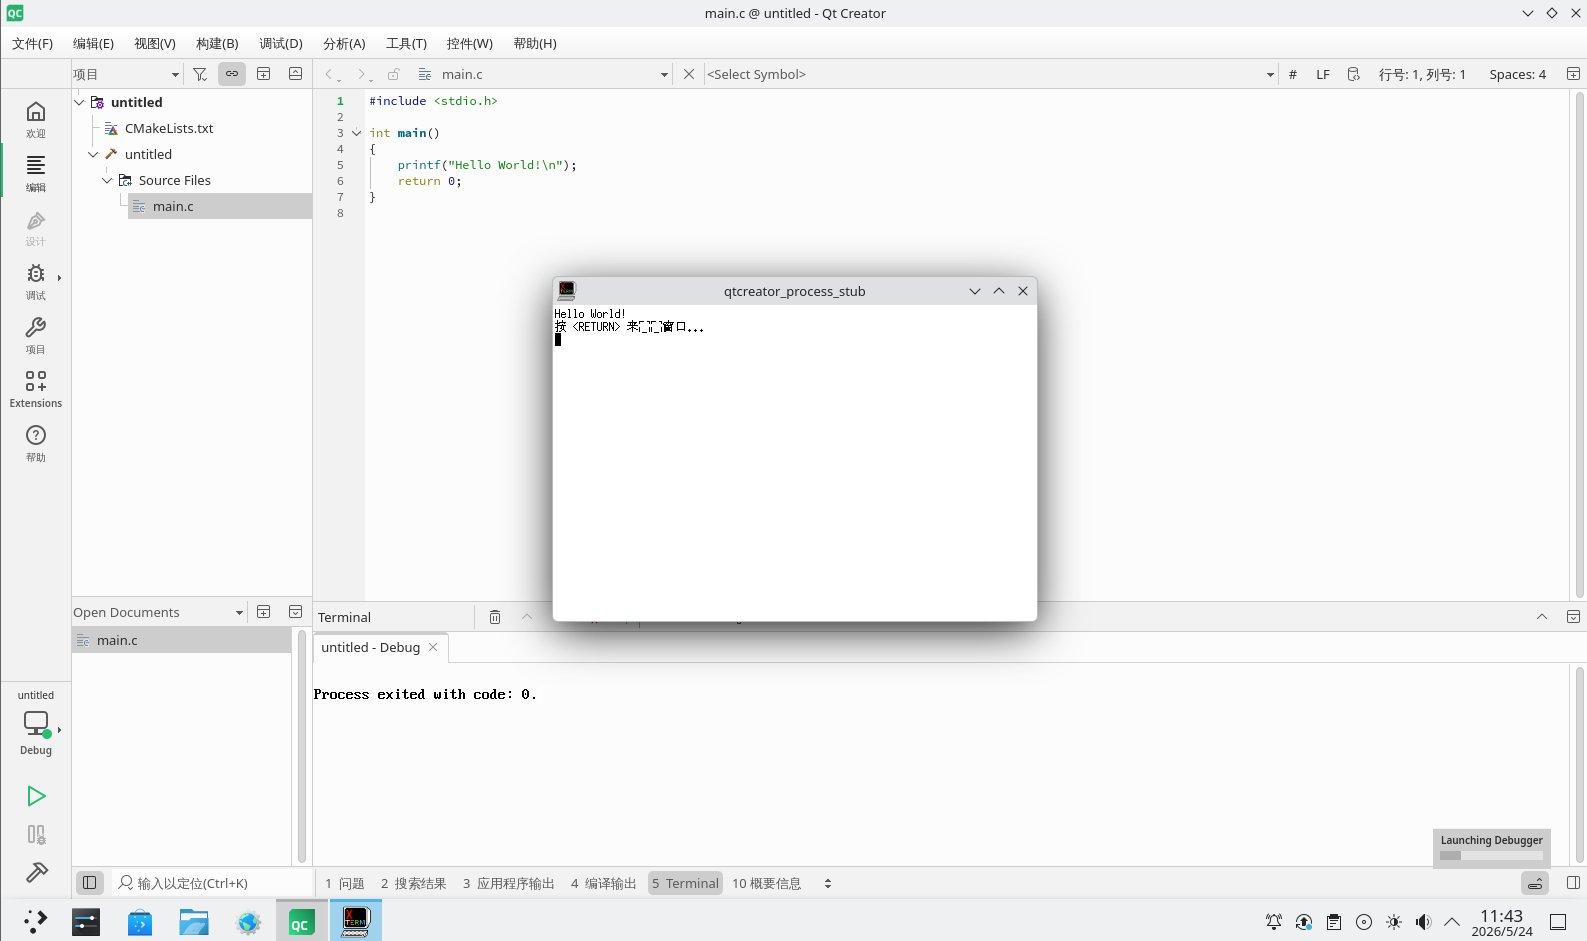Viewport: 1587px width, 941px height.
Task: Start debugging with the debug-run button
Action: (36, 834)
